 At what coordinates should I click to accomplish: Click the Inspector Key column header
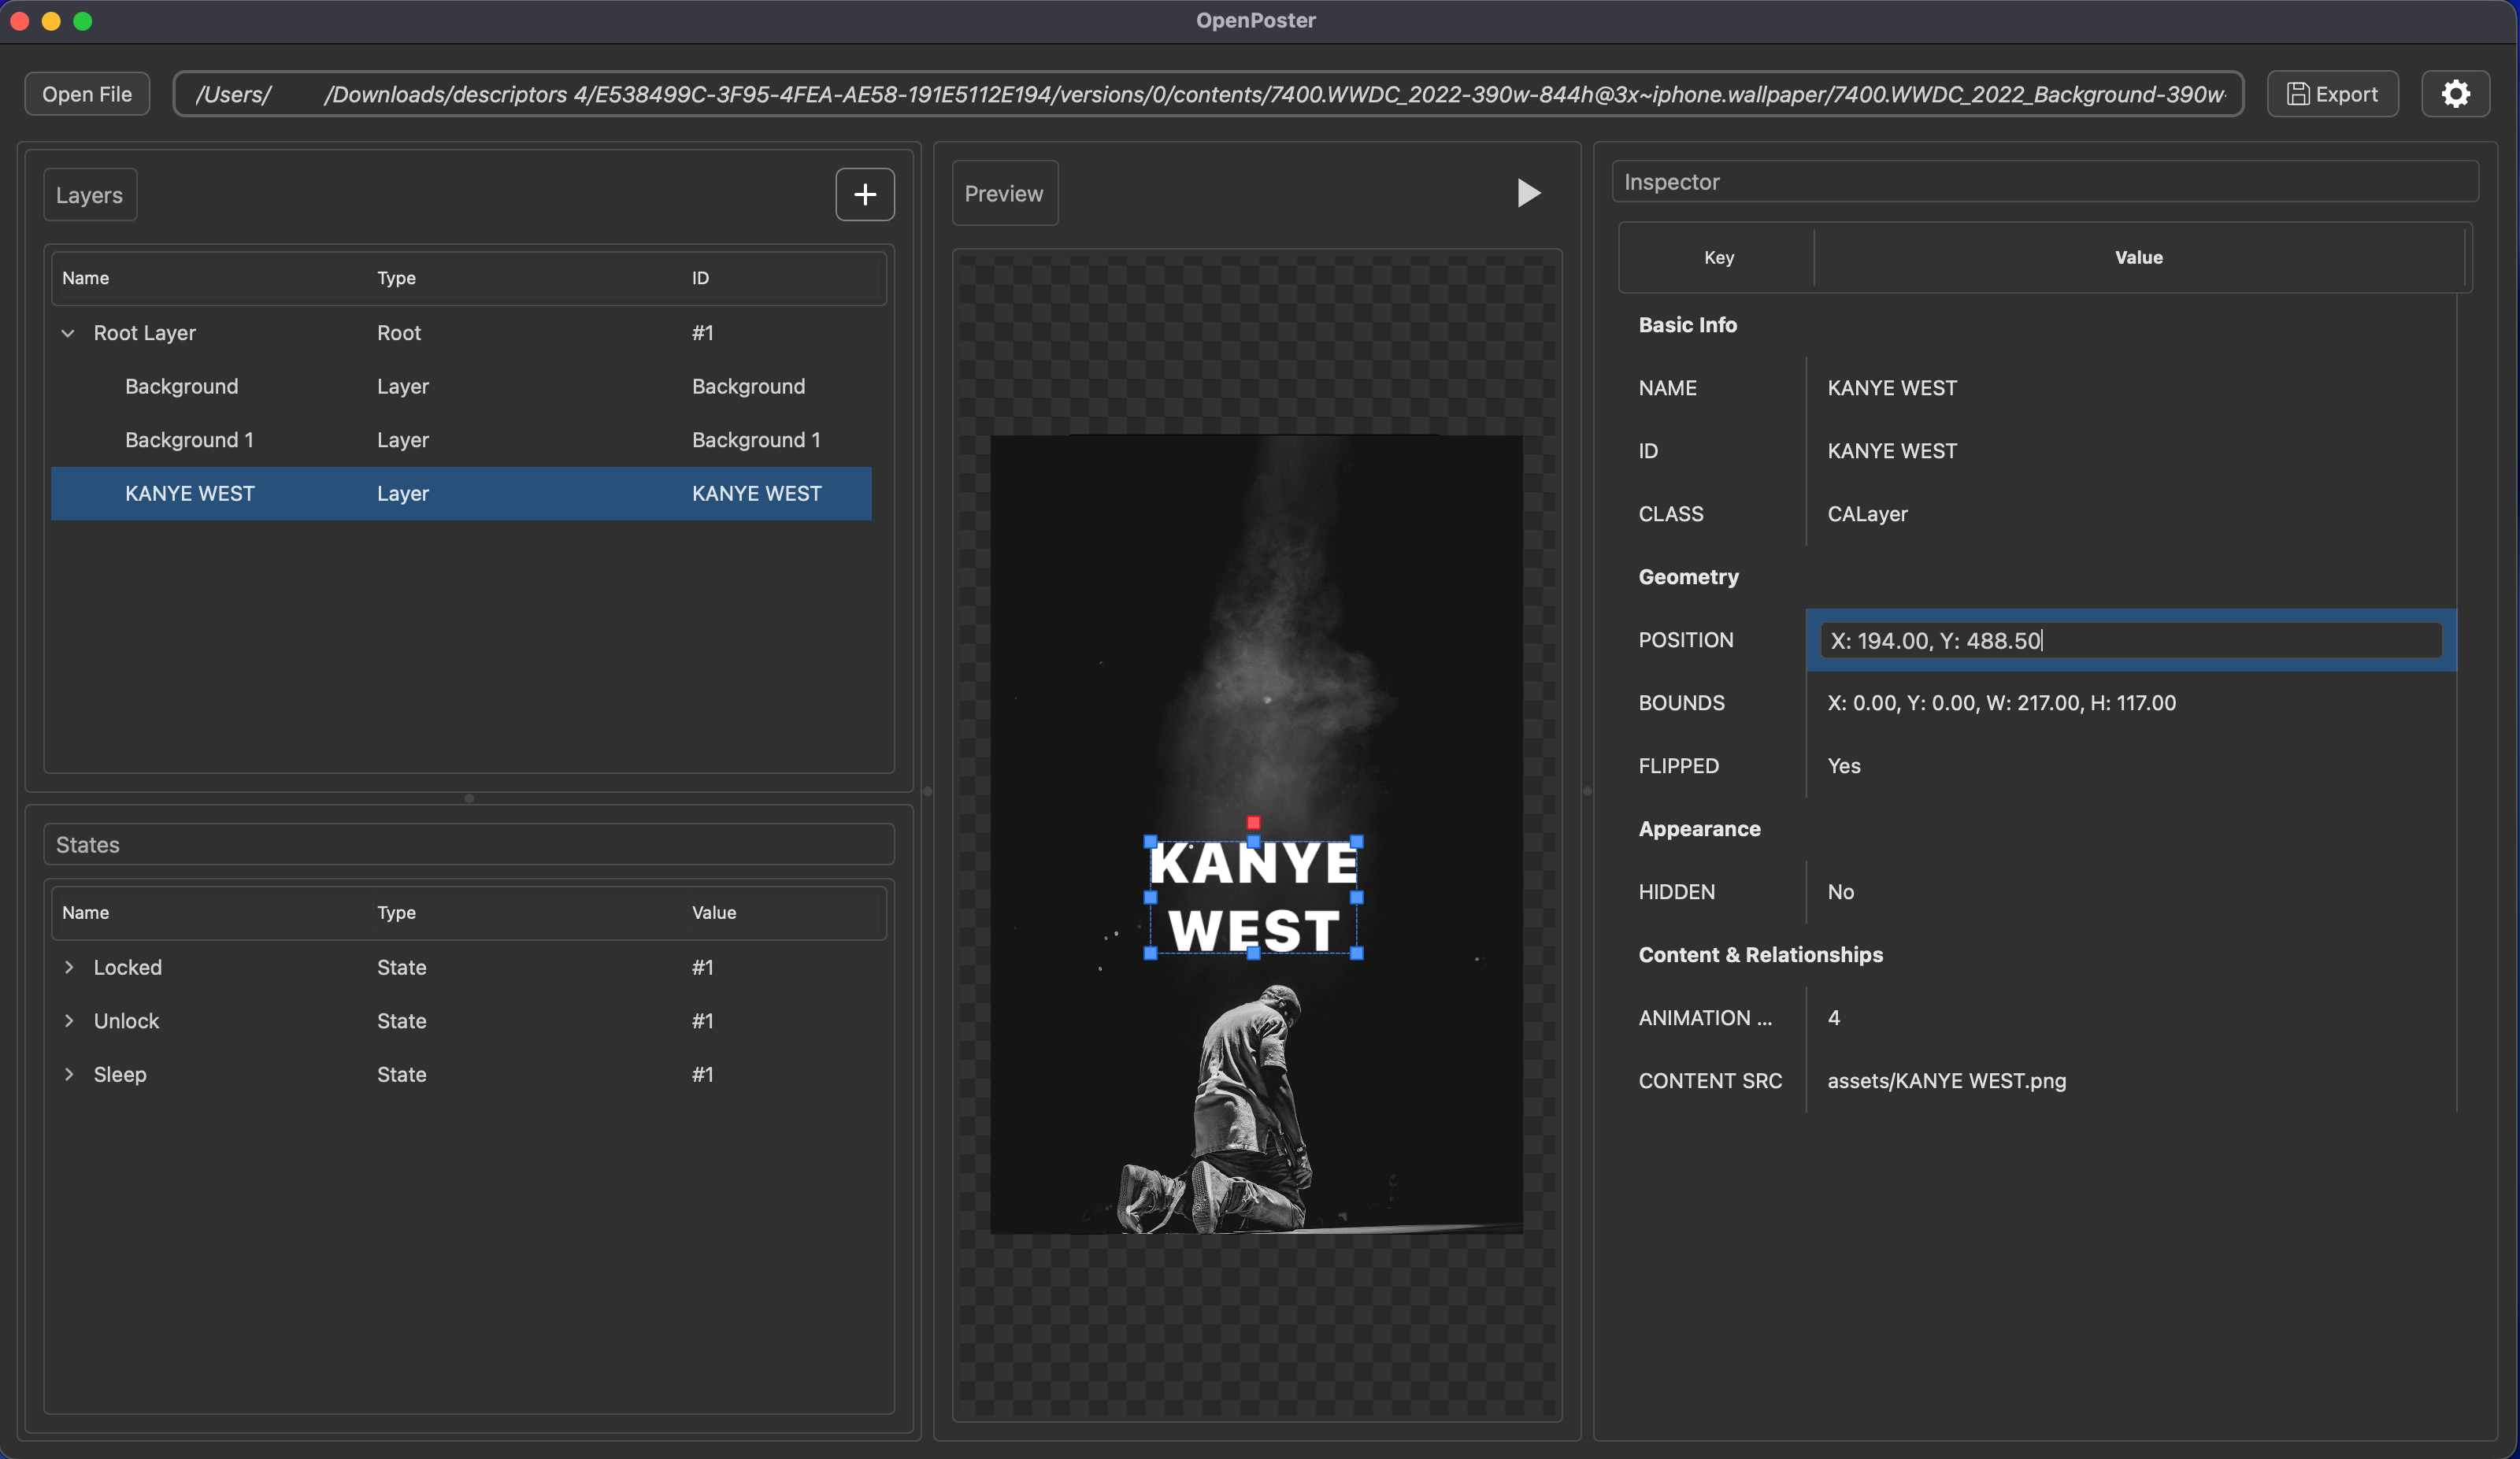pyautogui.click(x=1719, y=258)
